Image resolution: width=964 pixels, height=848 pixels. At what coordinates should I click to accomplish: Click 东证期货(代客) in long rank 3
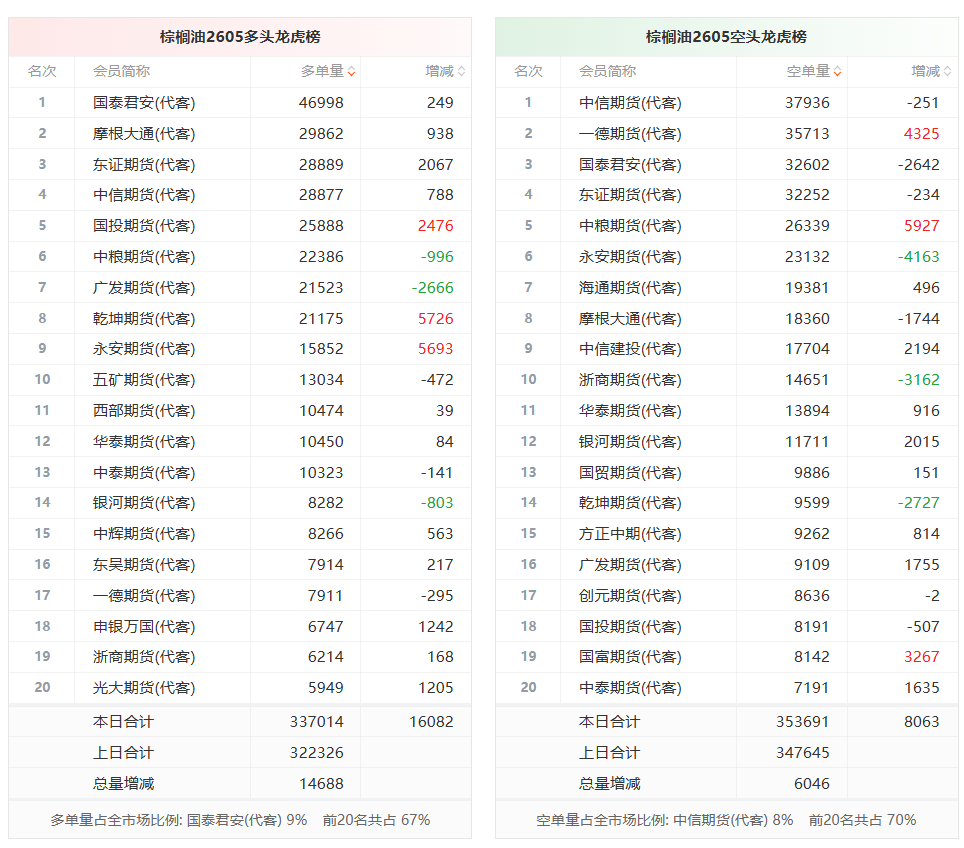[x=144, y=165]
